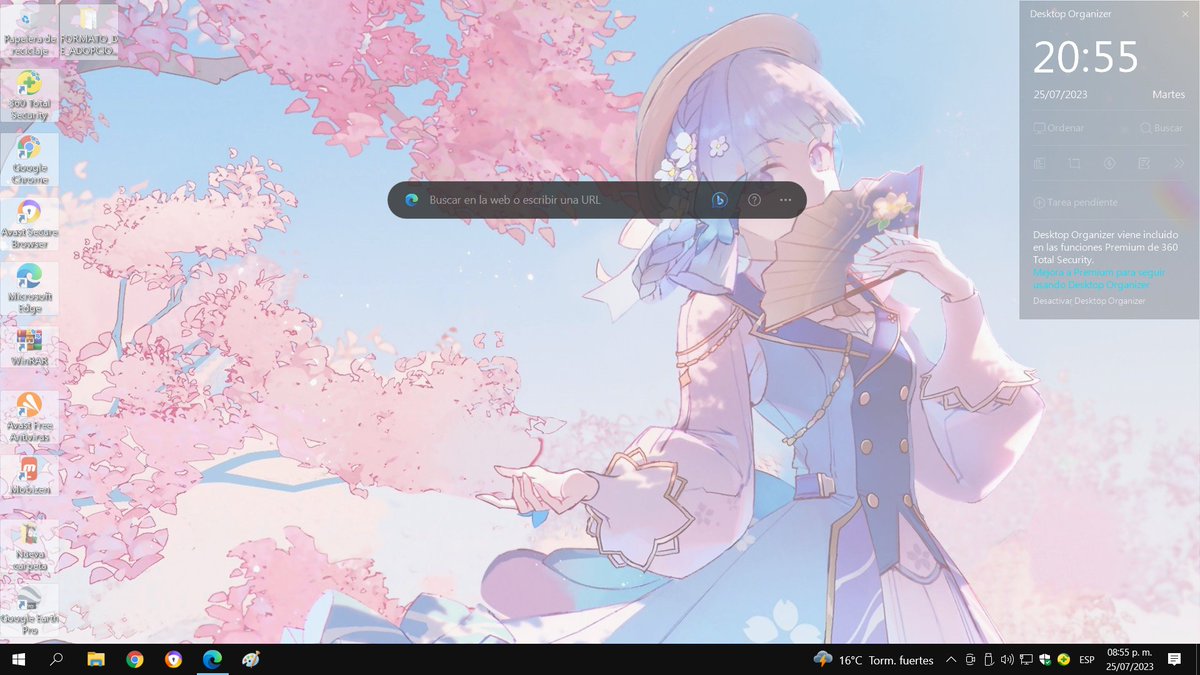The height and width of the screenshot is (675, 1200).
Task: Open the weather widget showing 16°C
Action: 874,660
